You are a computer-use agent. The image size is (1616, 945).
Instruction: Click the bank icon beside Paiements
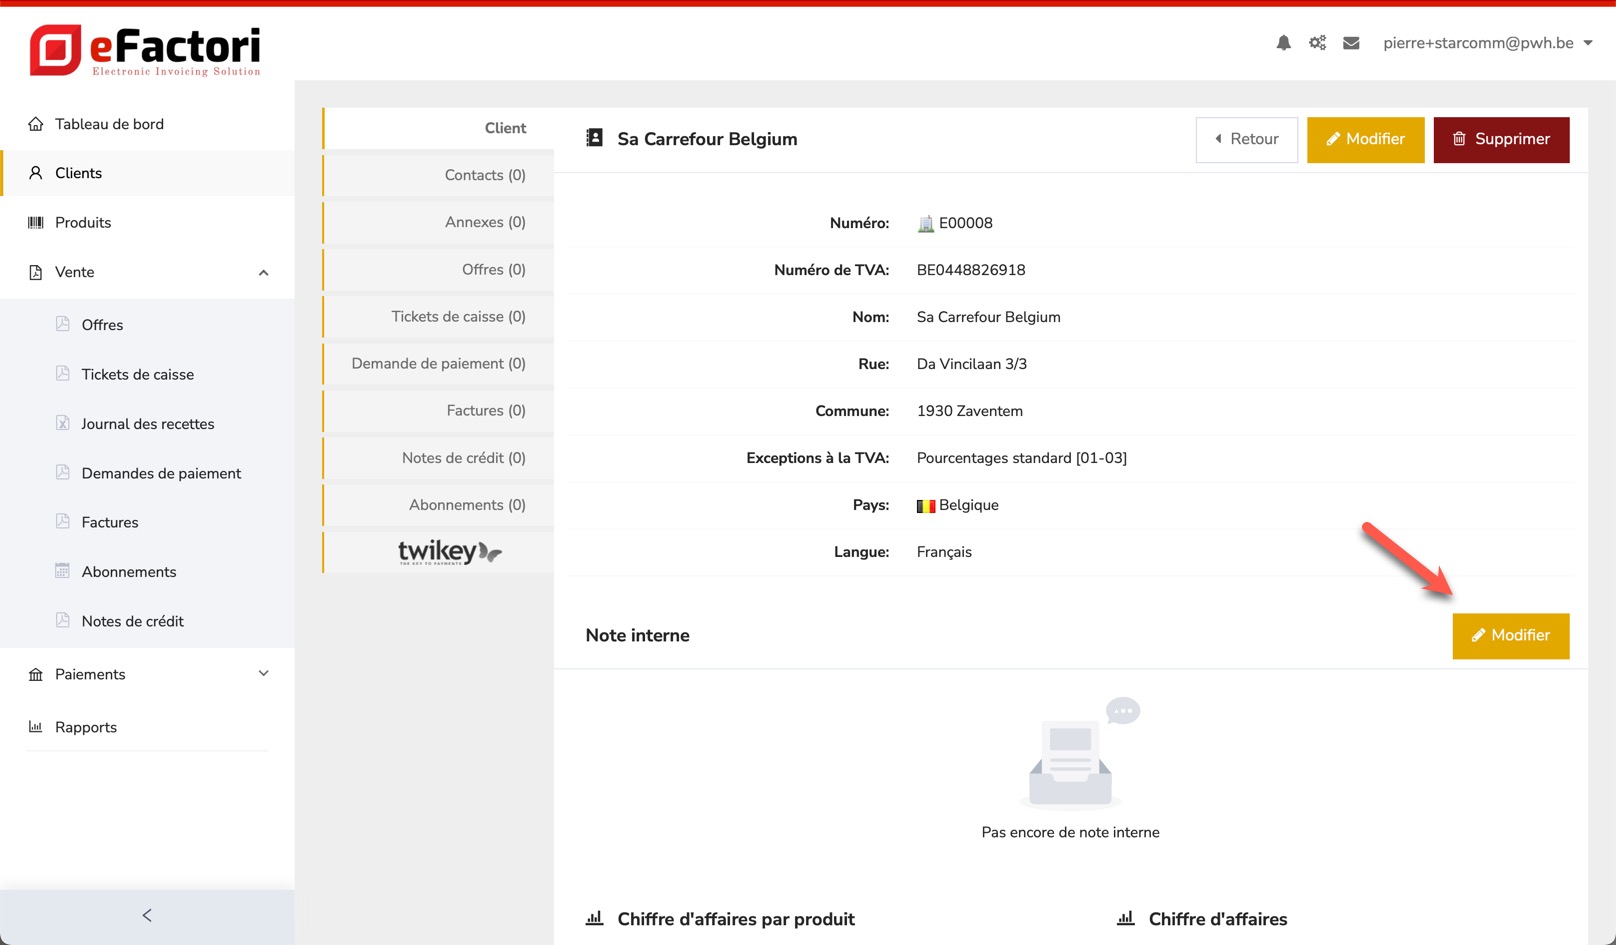click(36, 675)
